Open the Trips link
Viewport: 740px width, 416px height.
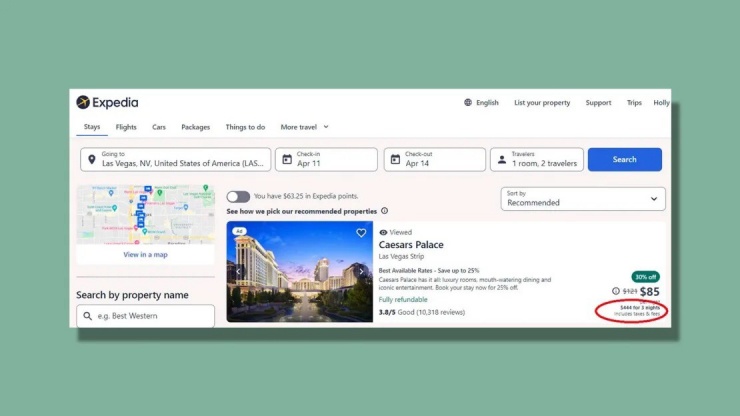click(634, 102)
